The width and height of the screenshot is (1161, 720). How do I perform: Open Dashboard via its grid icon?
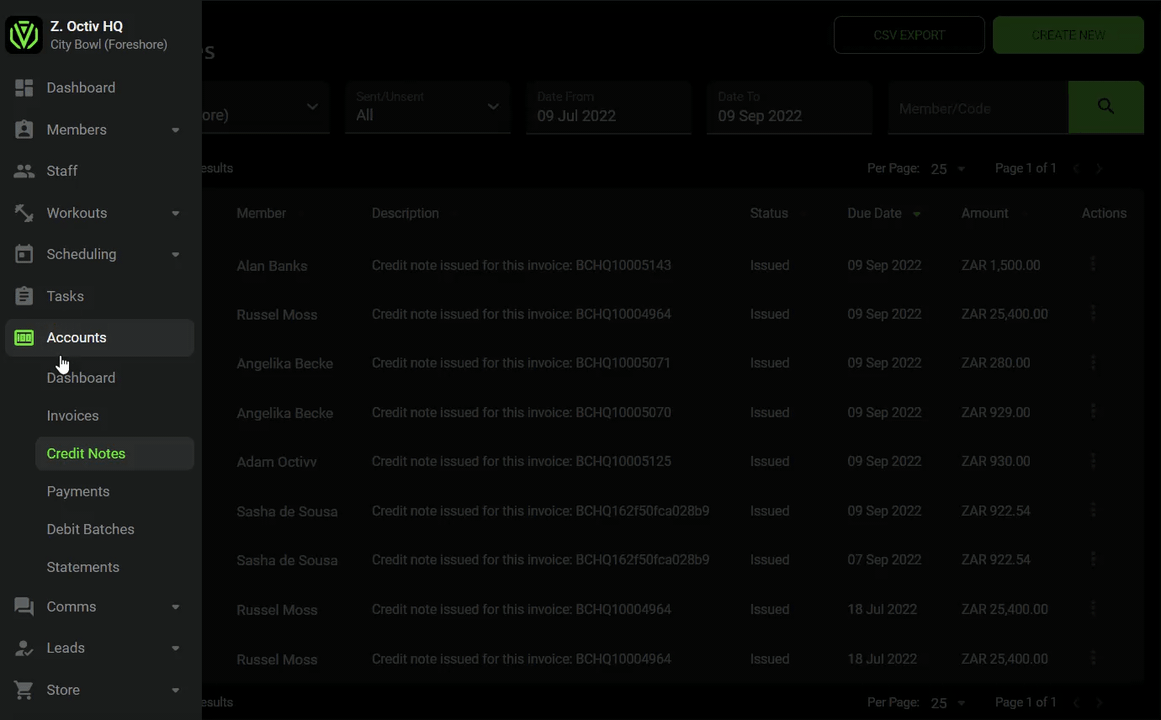click(x=24, y=87)
